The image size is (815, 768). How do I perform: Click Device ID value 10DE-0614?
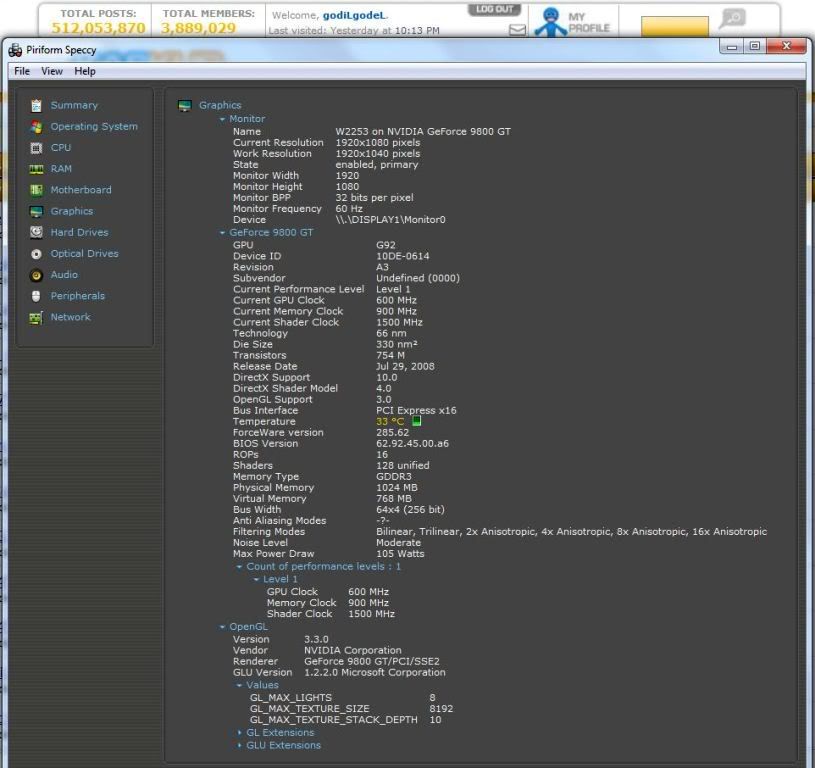click(402, 256)
